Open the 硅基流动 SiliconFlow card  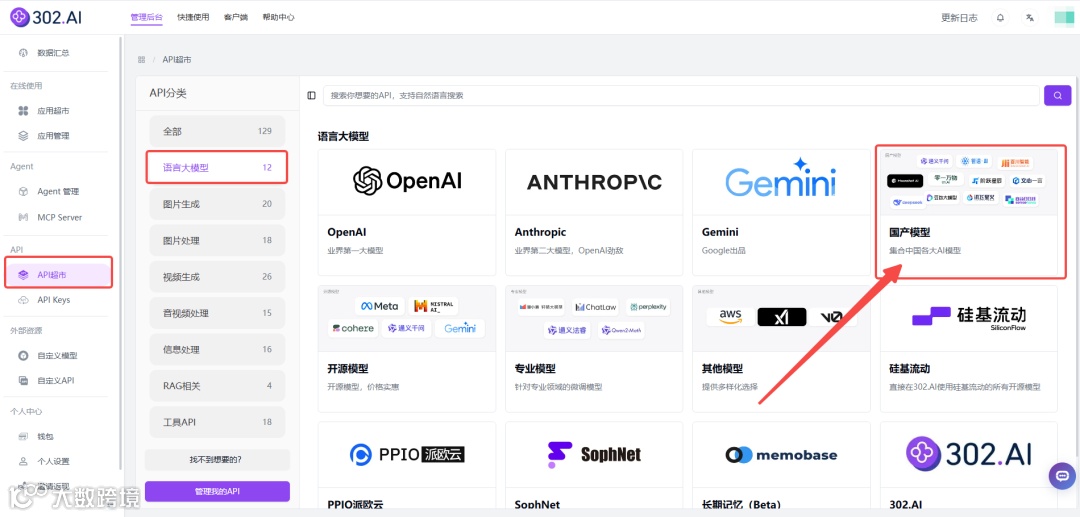[969, 349]
